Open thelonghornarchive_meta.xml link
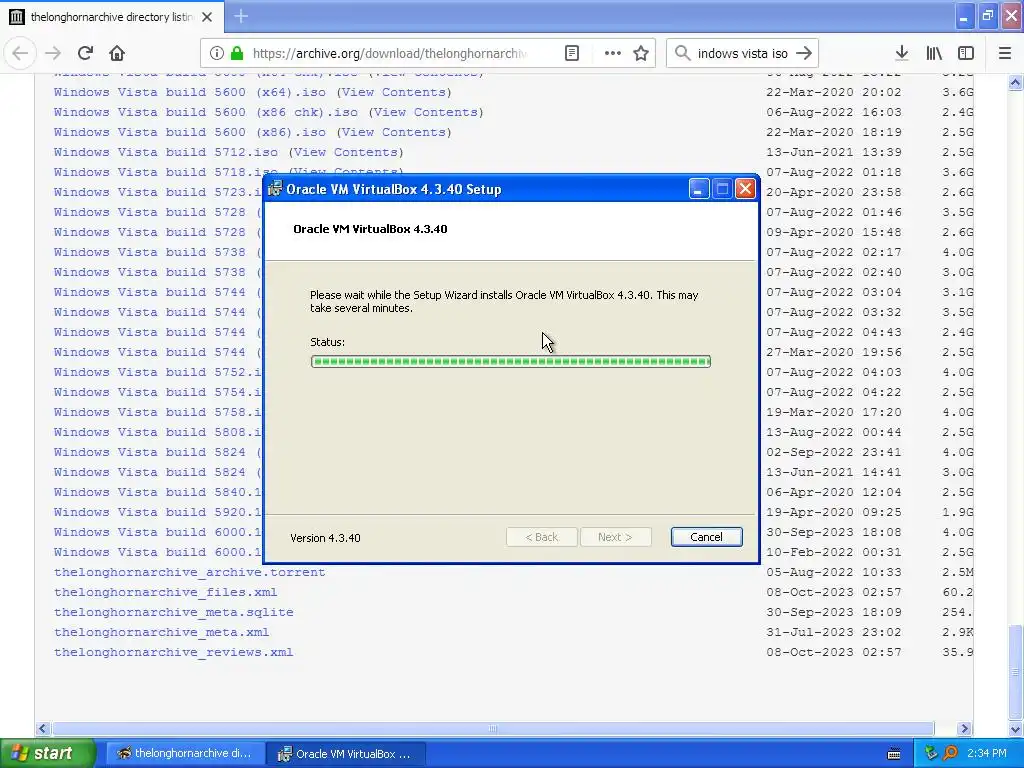The height and width of the screenshot is (768, 1024). [x=161, y=632]
